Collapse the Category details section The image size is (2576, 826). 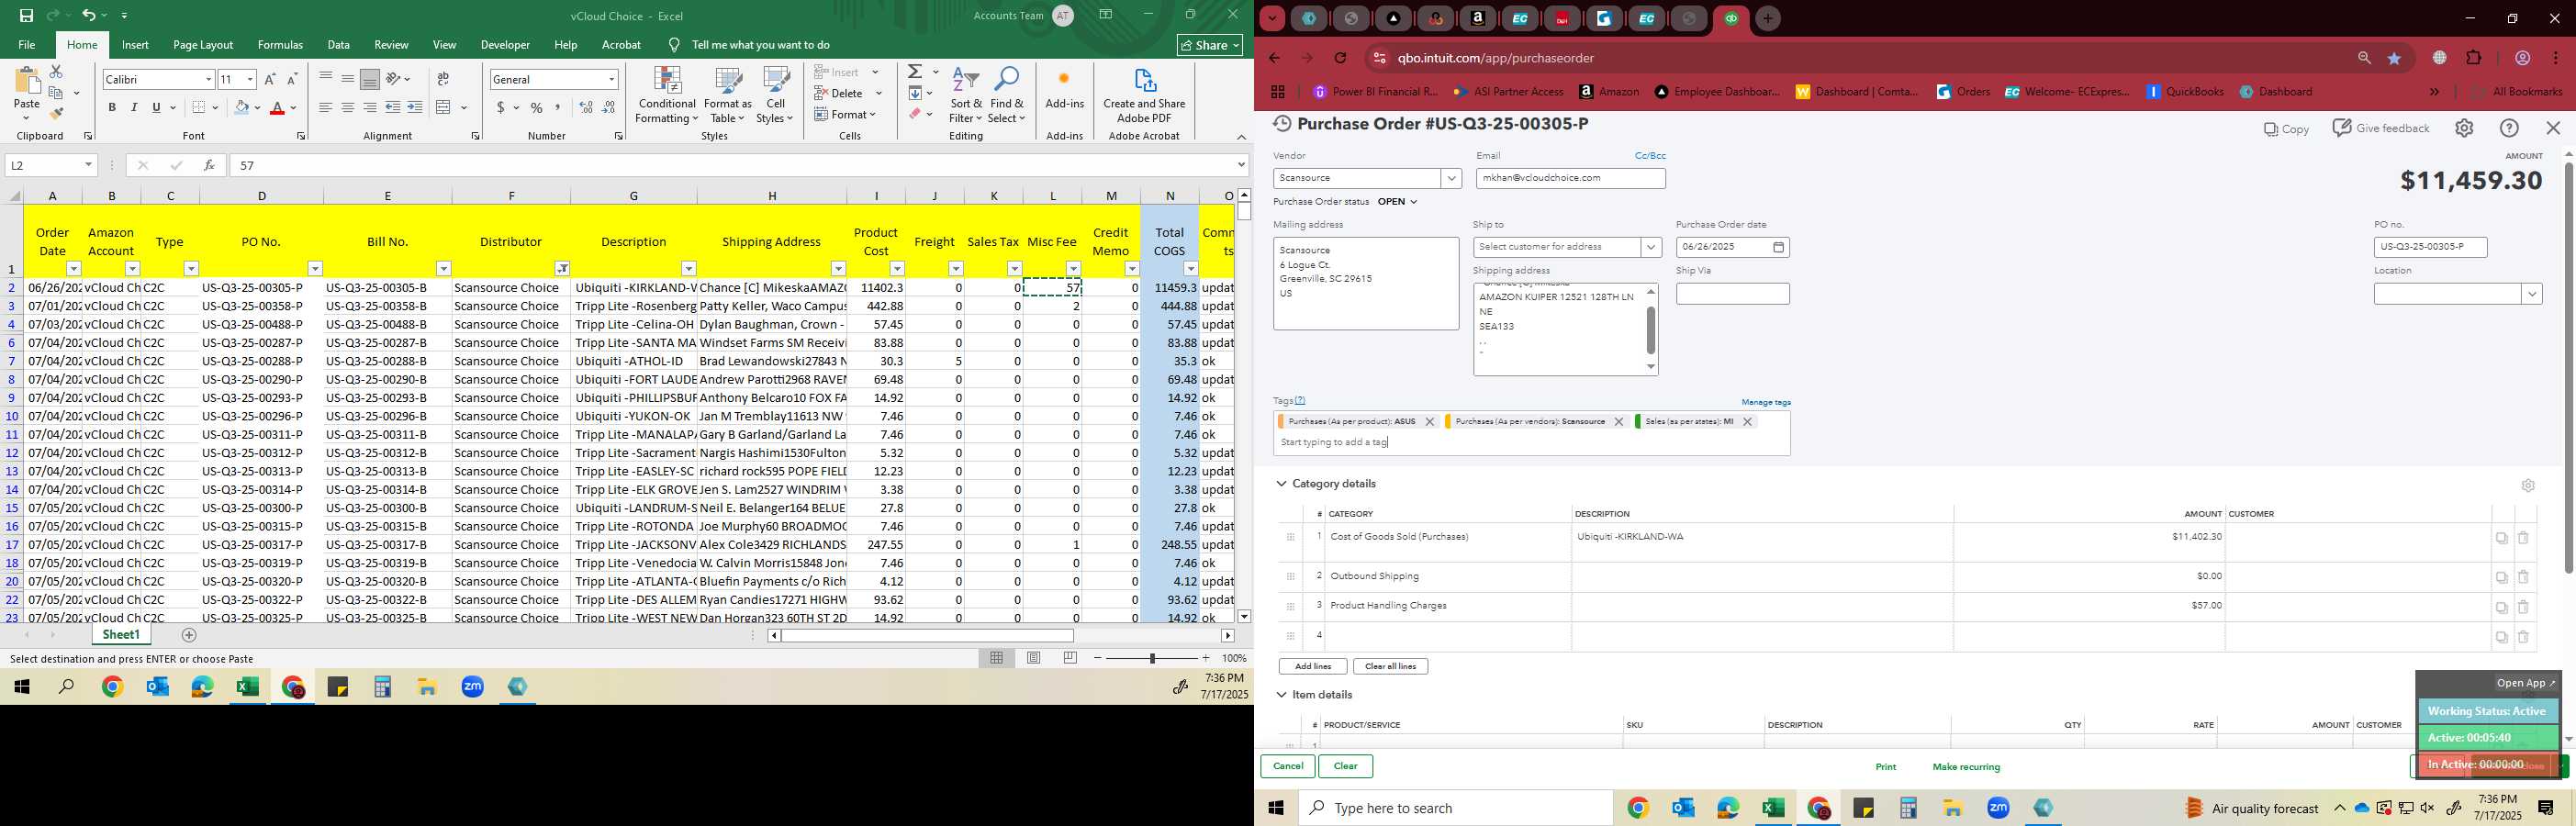[x=1281, y=484]
